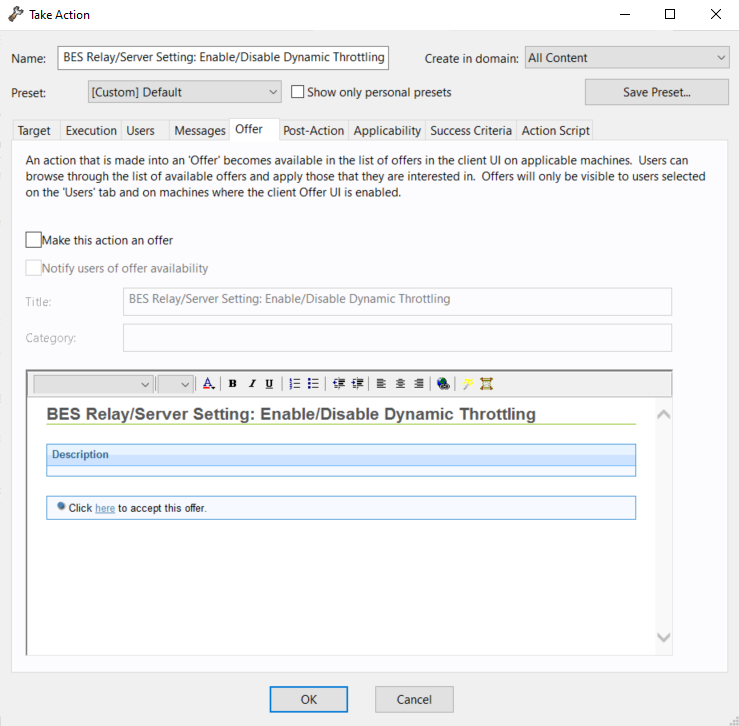Enable Show only personal presets
The image size is (739, 726).
click(x=297, y=91)
